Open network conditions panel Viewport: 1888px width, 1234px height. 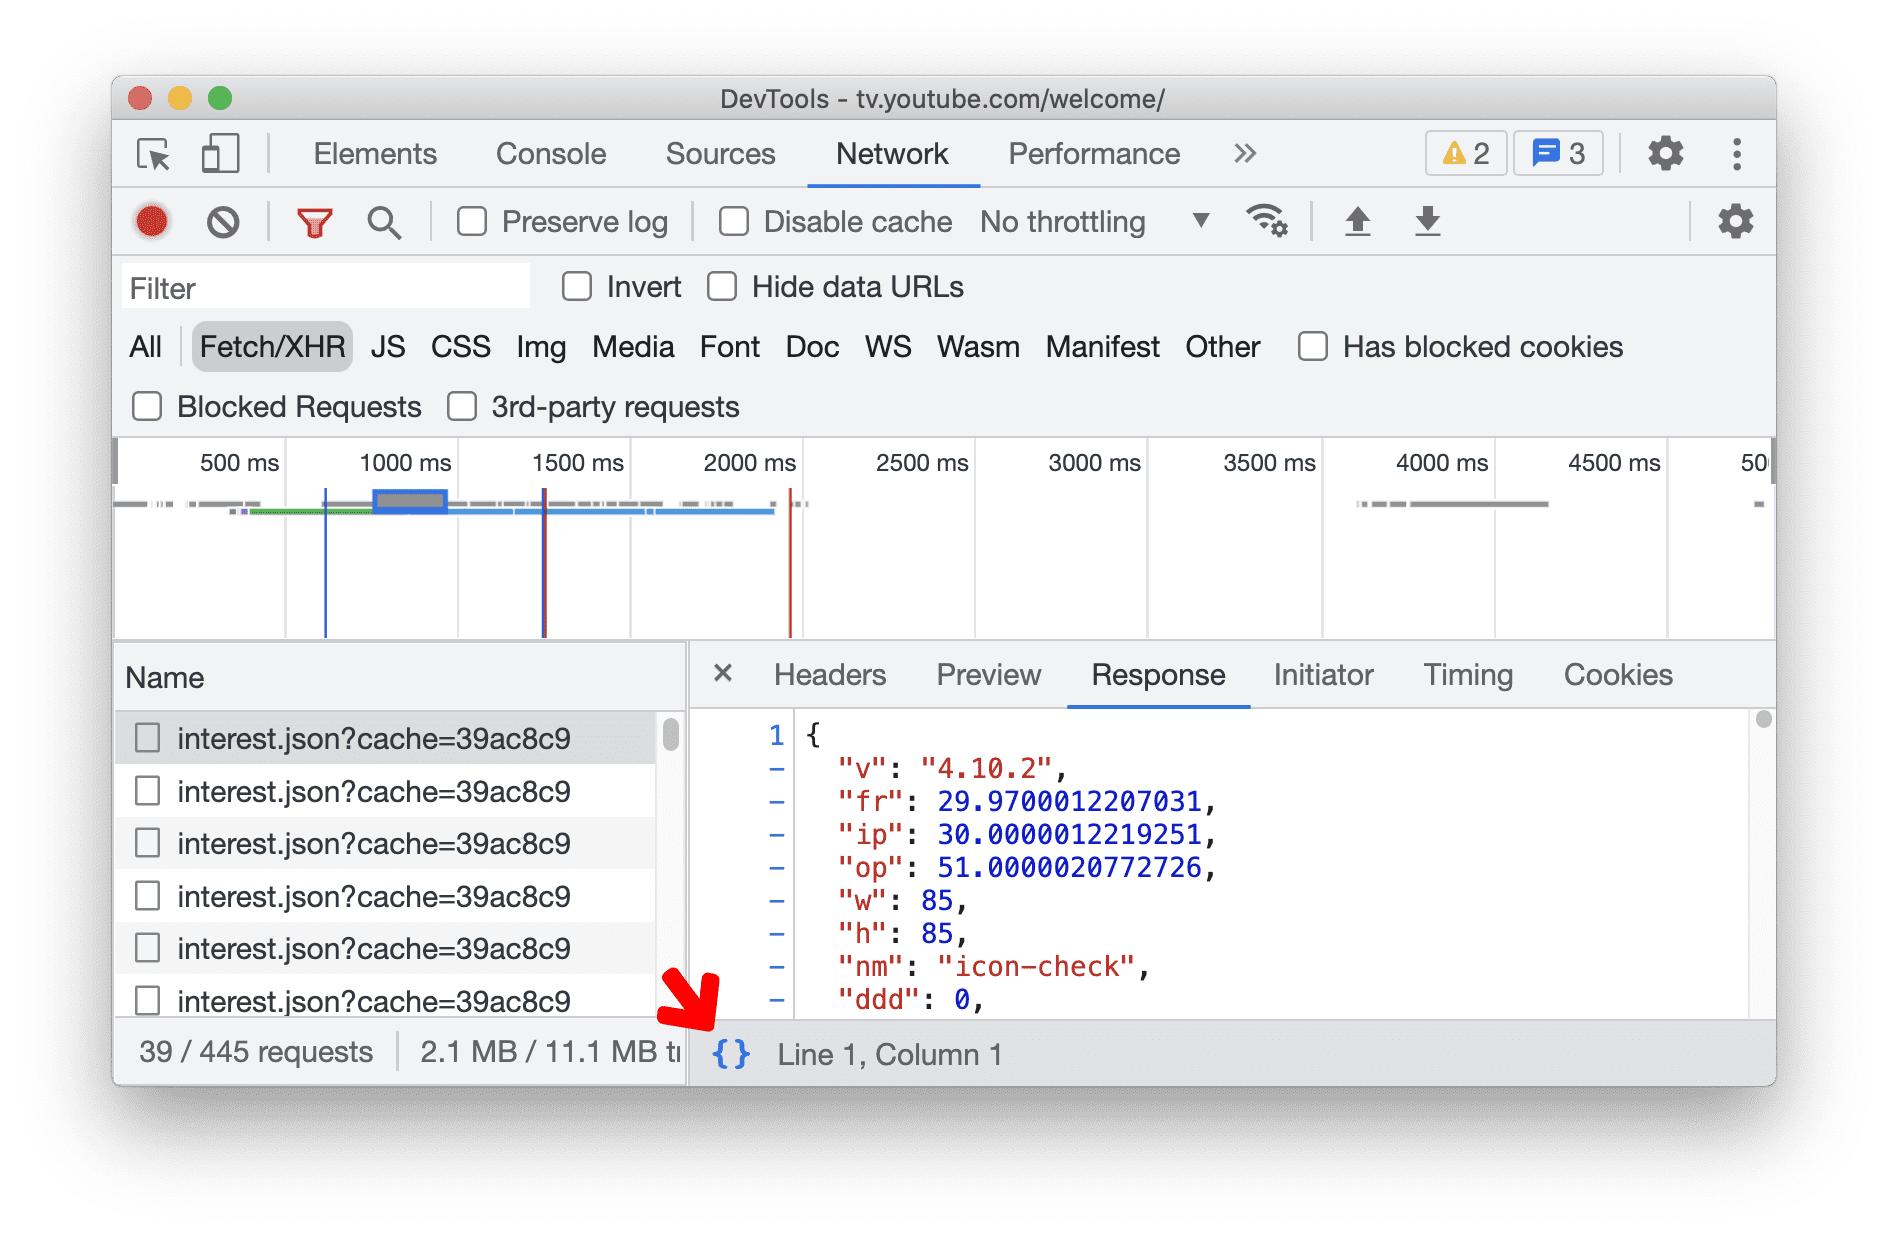click(1266, 221)
